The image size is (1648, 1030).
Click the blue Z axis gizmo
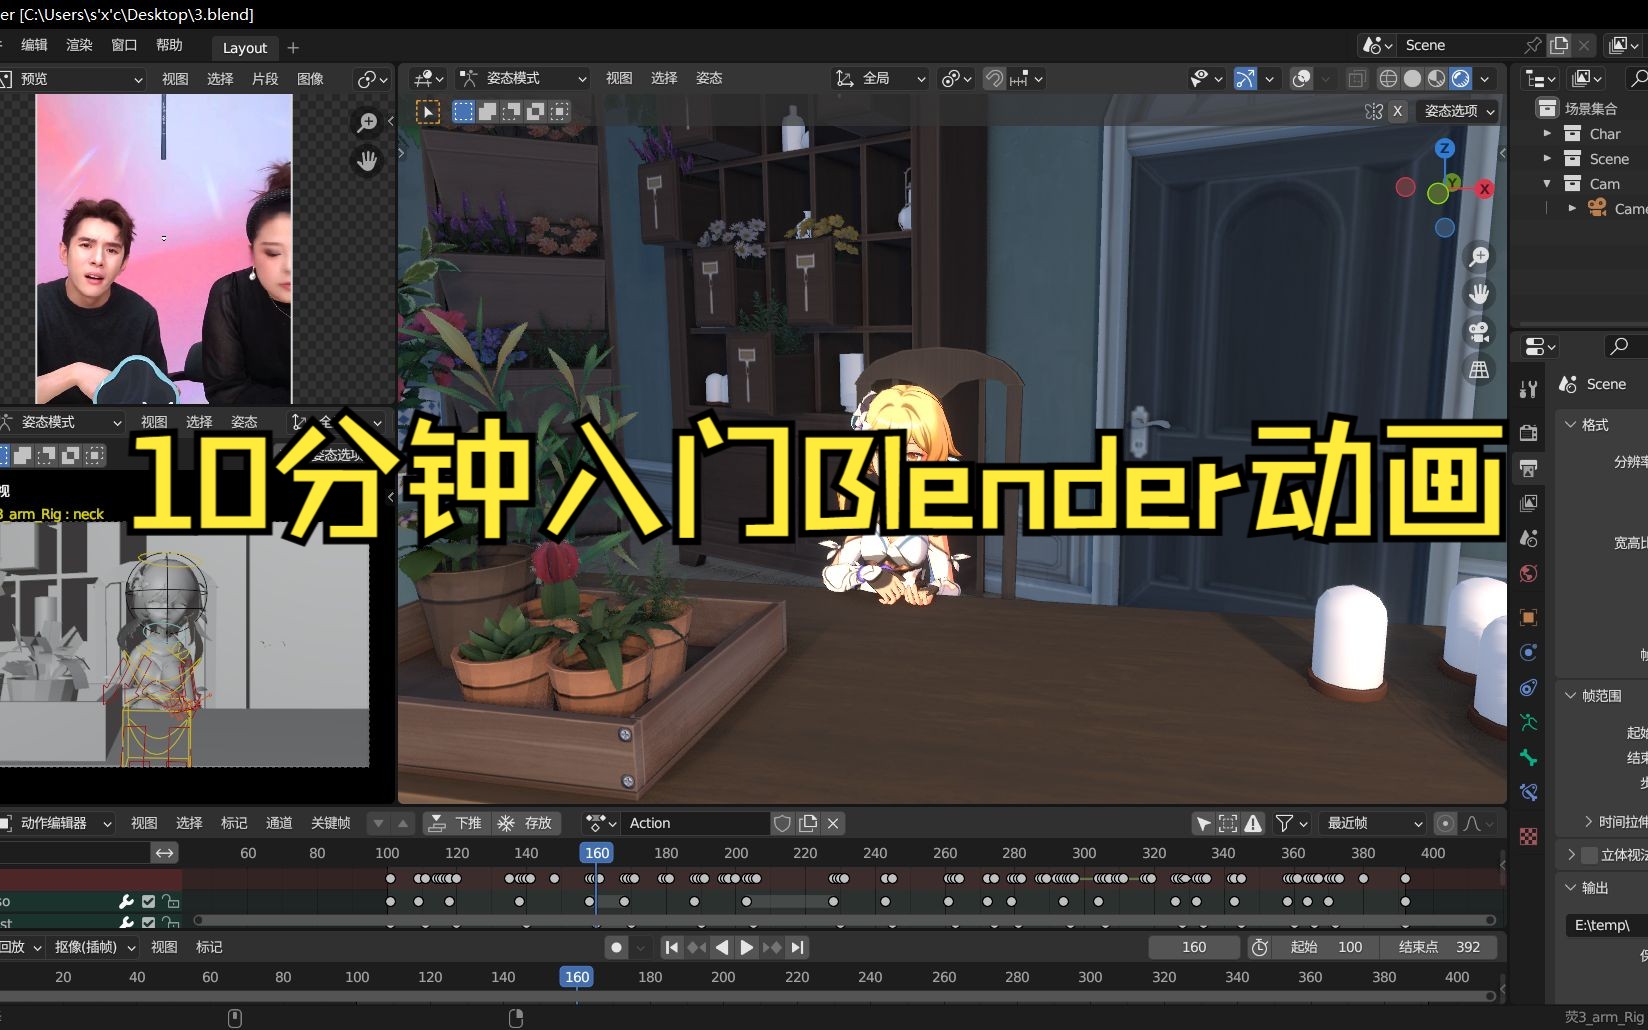[x=1444, y=149]
